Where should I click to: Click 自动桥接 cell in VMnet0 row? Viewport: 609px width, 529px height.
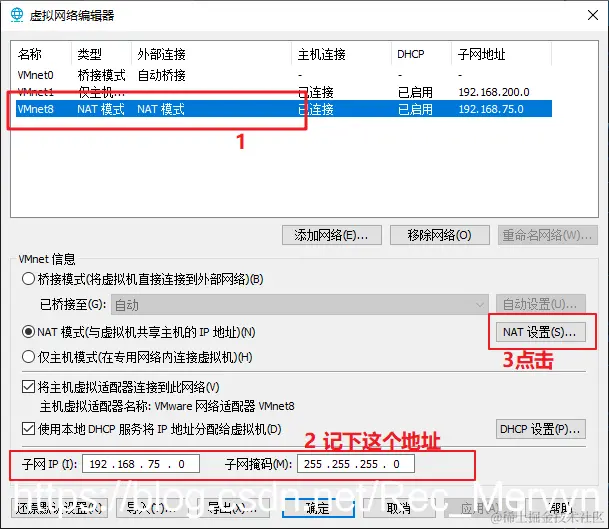pos(162,75)
